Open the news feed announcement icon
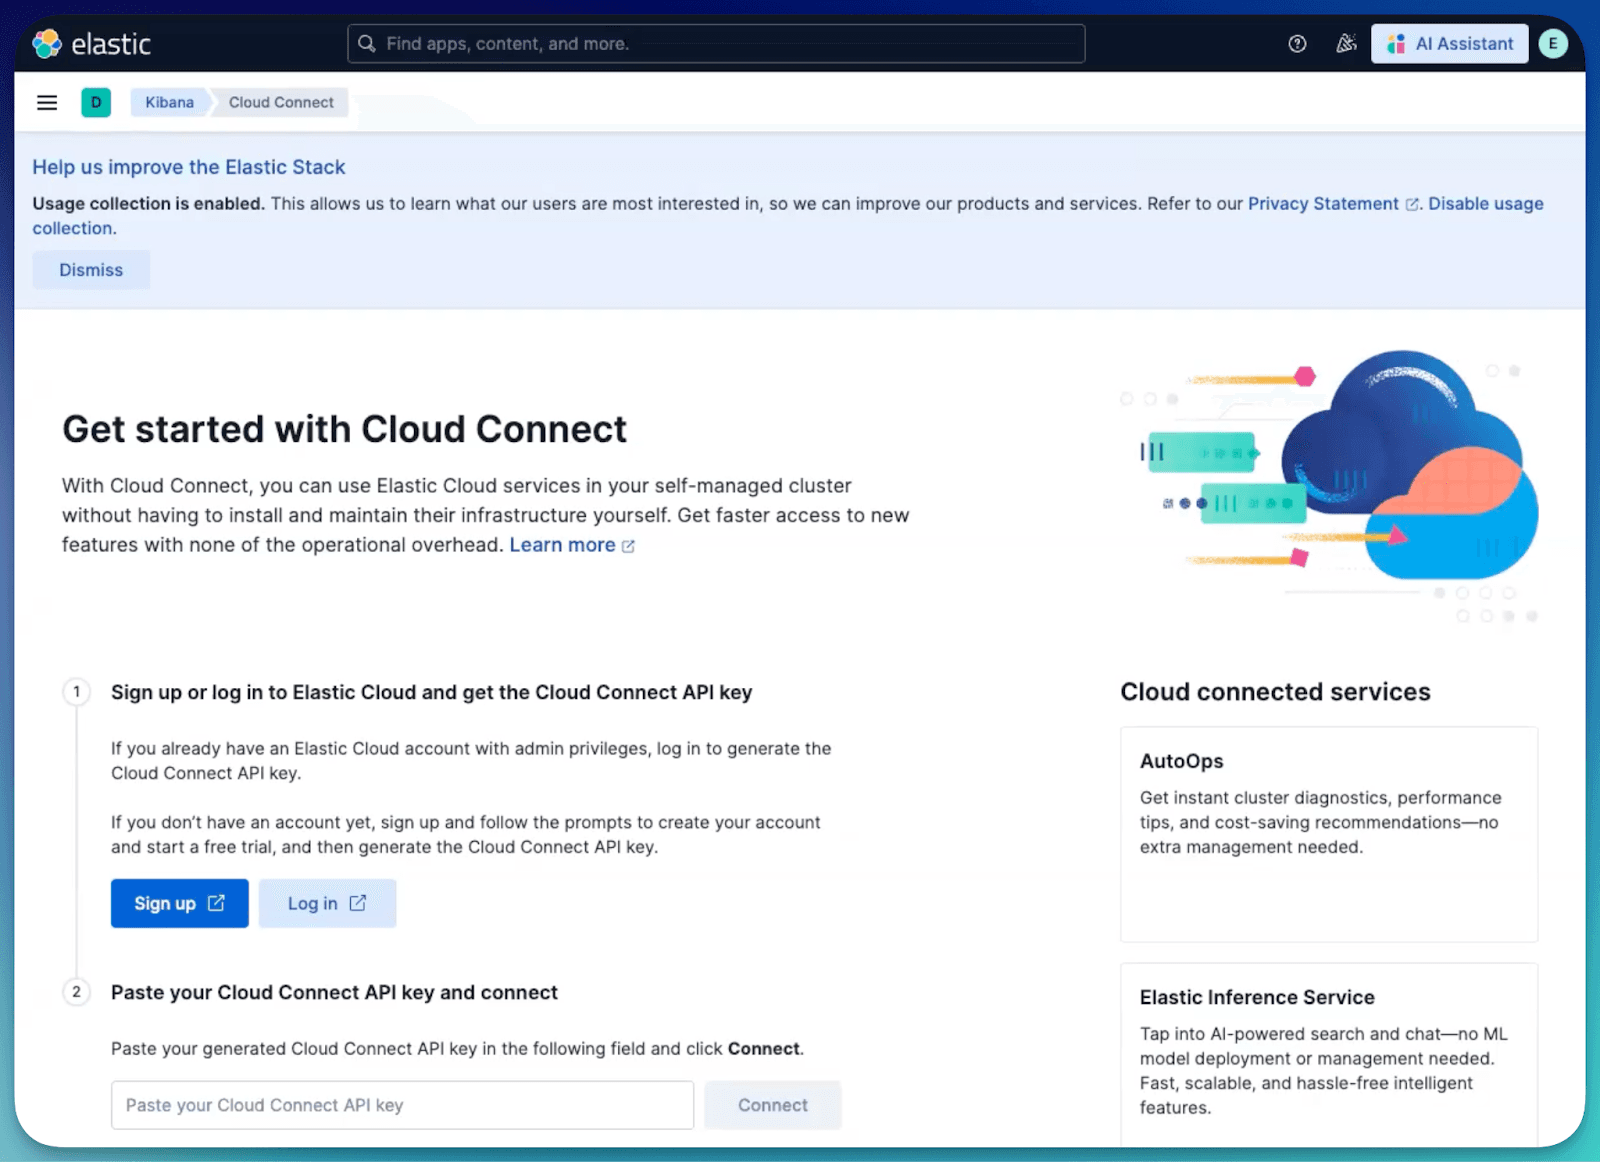Screen dimensions: 1600x1162 pos(1345,43)
